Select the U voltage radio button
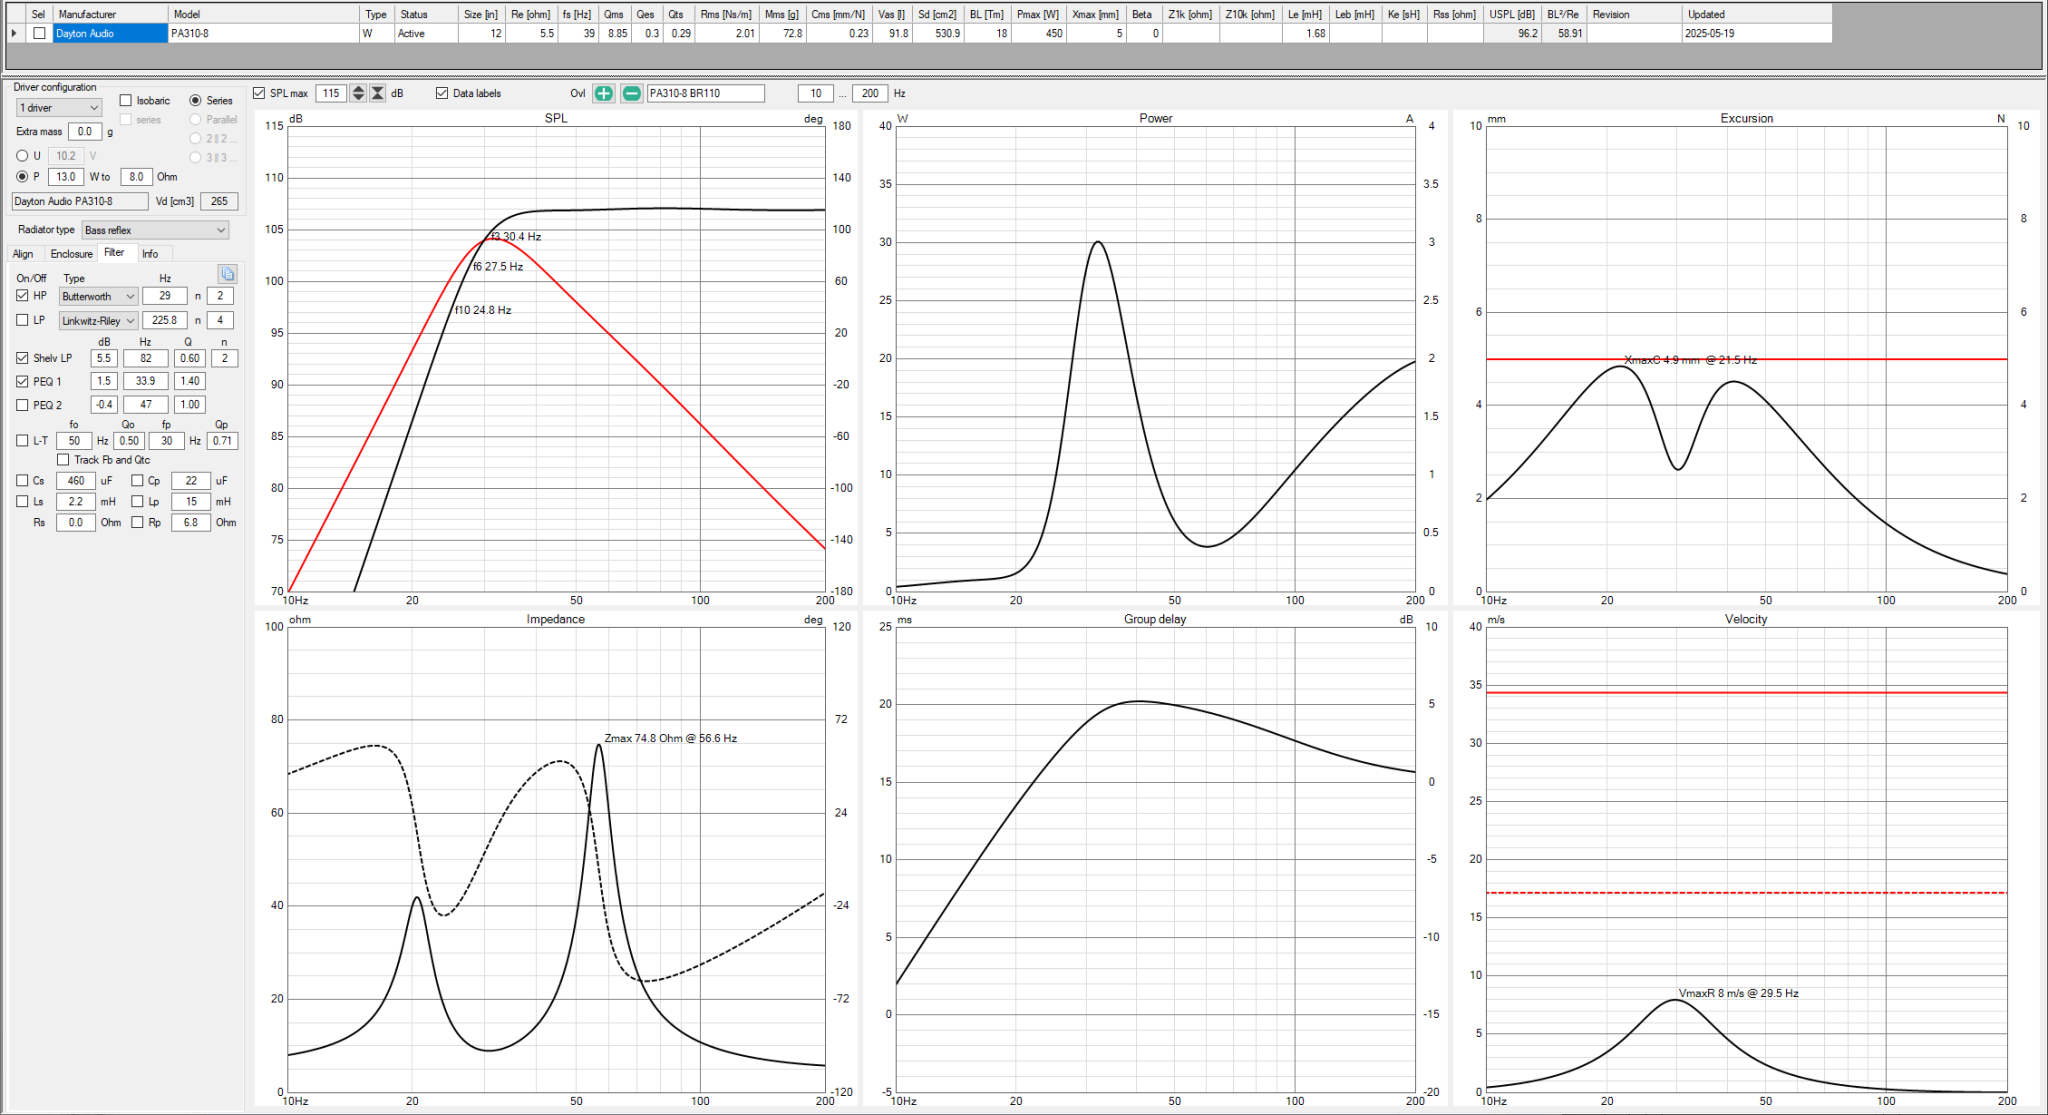This screenshot has width=2048, height=1115. click(x=22, y=155)
